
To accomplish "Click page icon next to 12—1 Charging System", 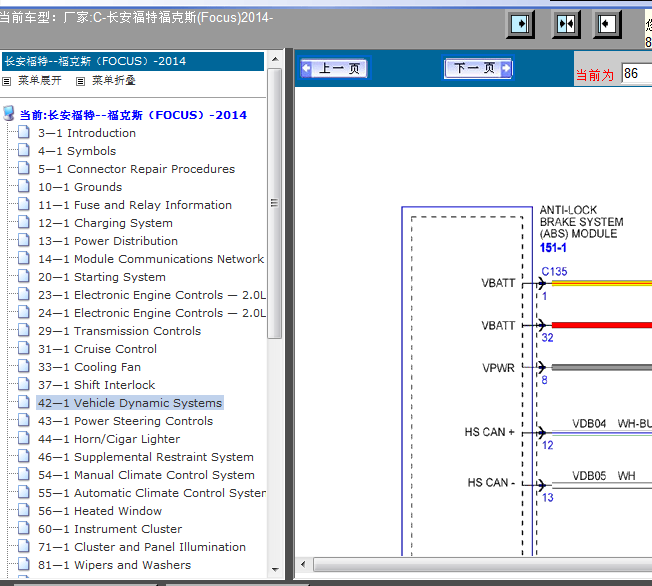I will 24,222.
